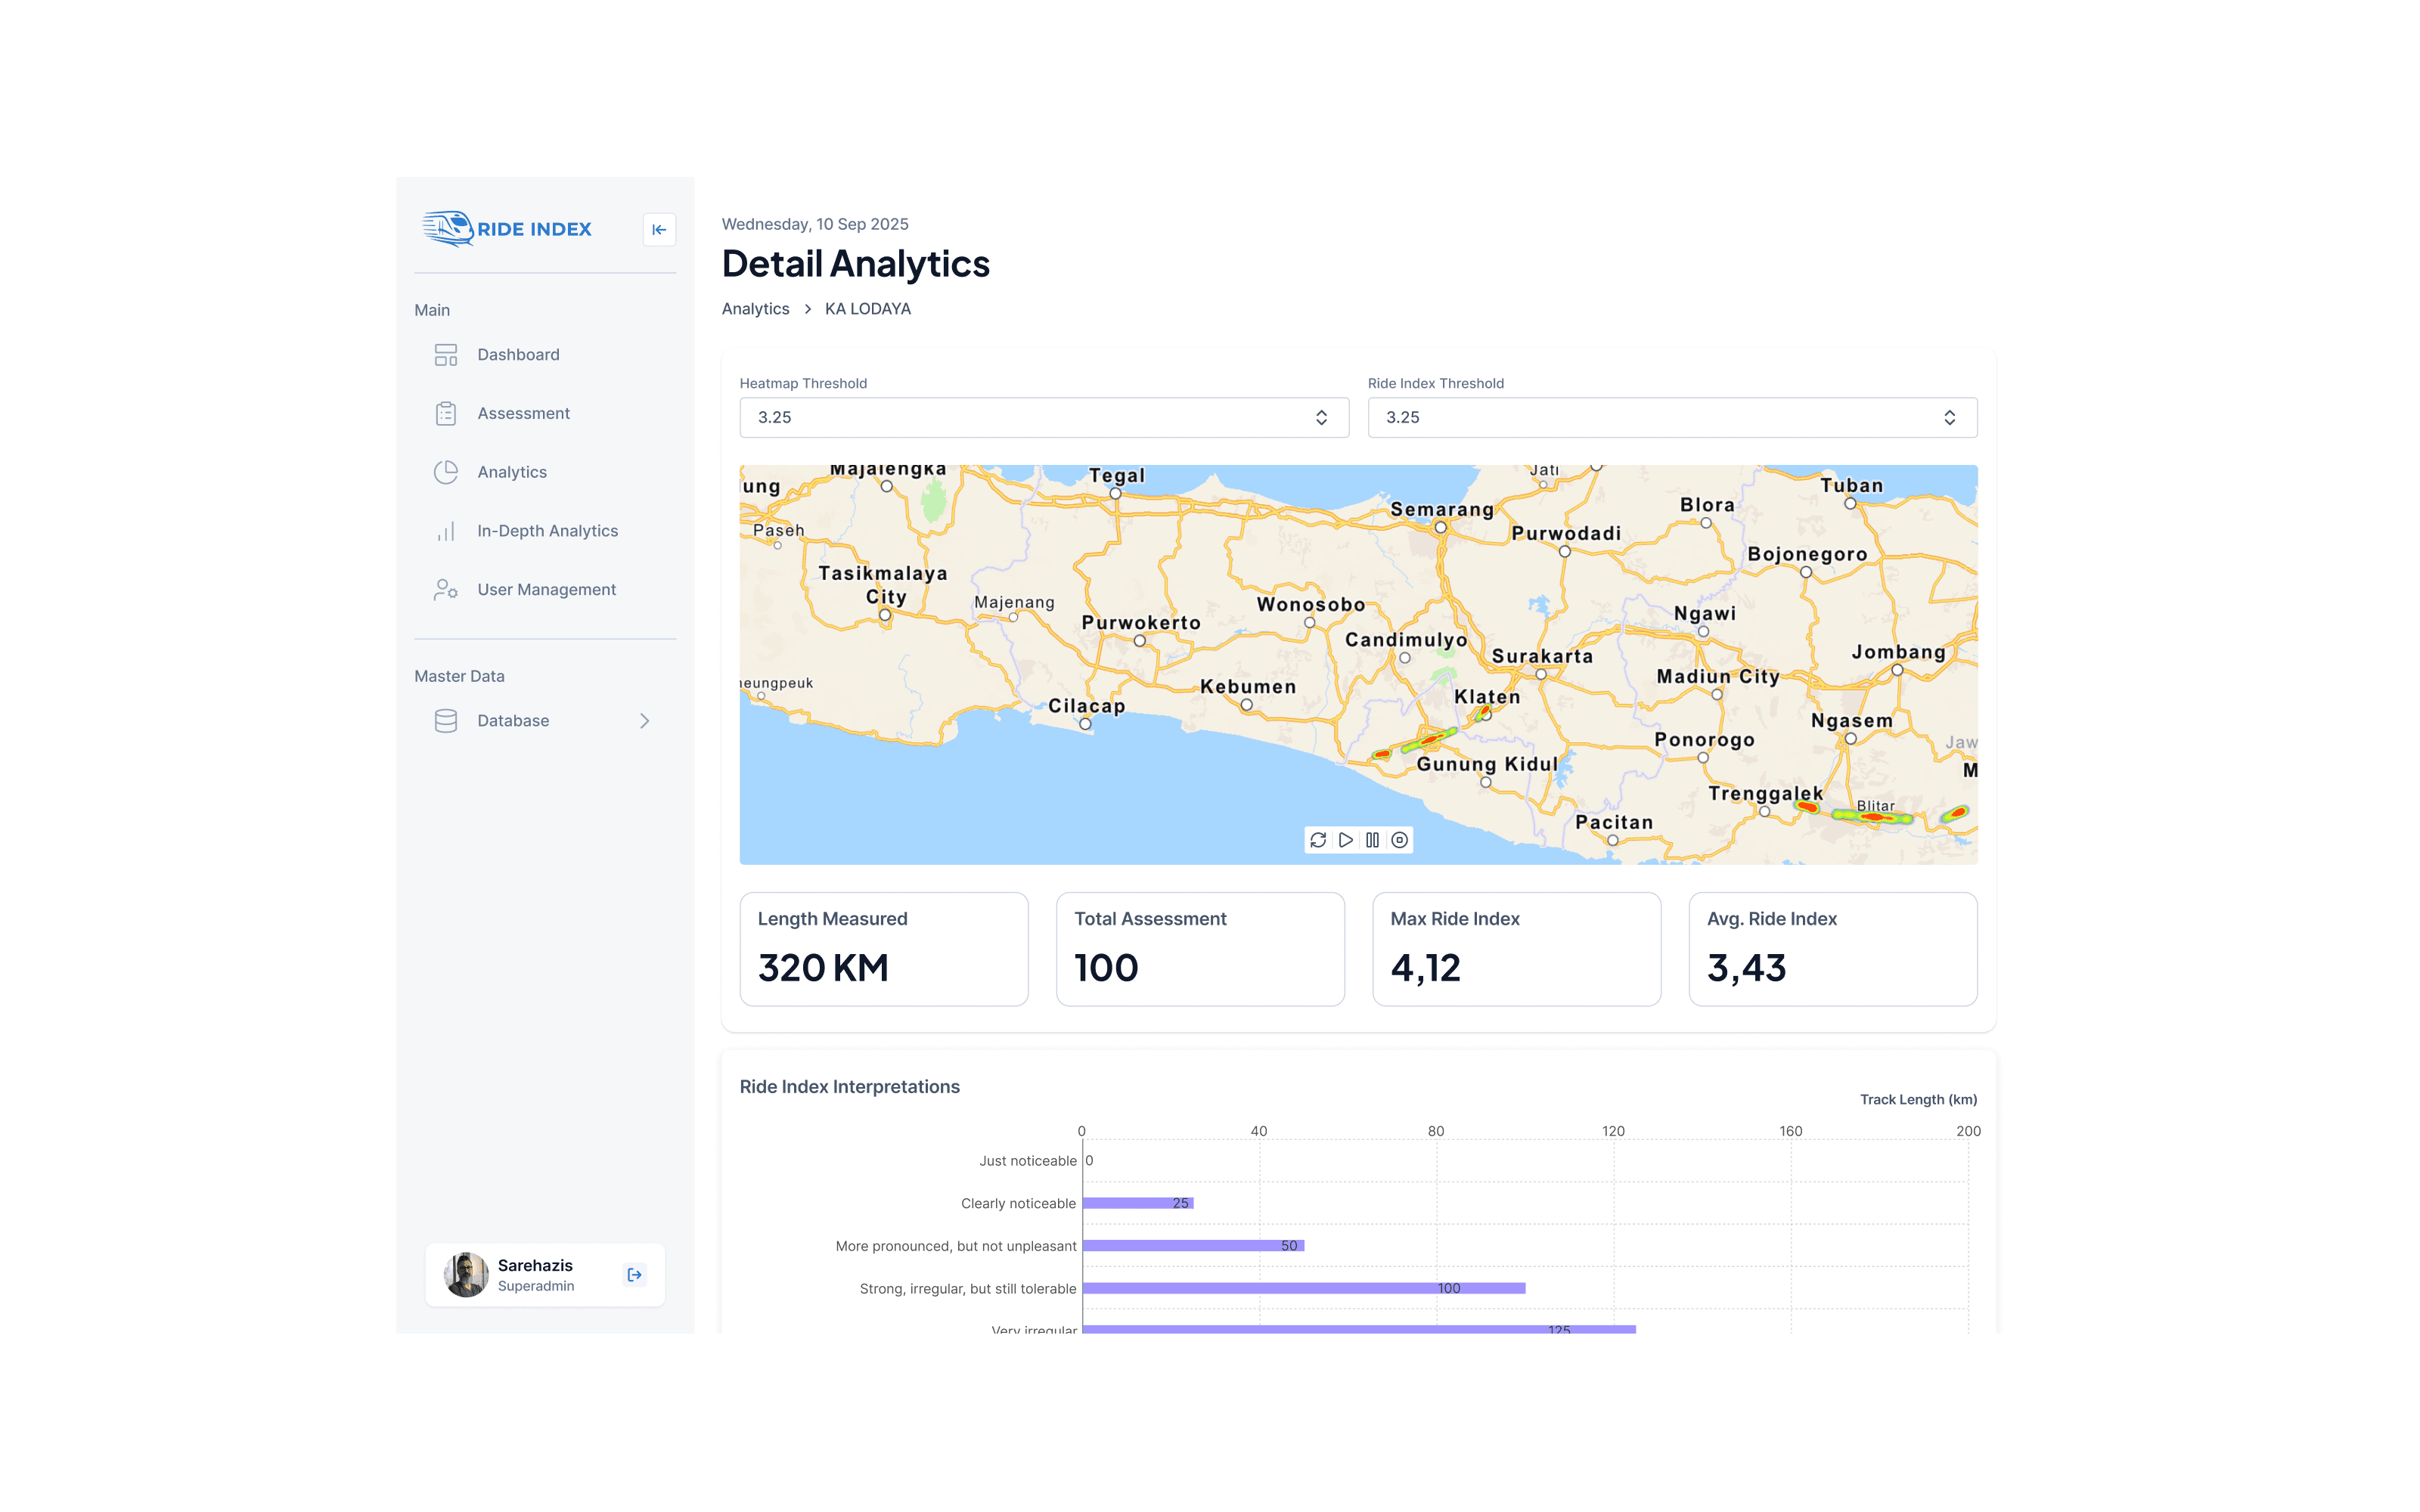Click the Sarehazis profile name
Viewport: 2420px width, 1512px height.
[535, 1266]
